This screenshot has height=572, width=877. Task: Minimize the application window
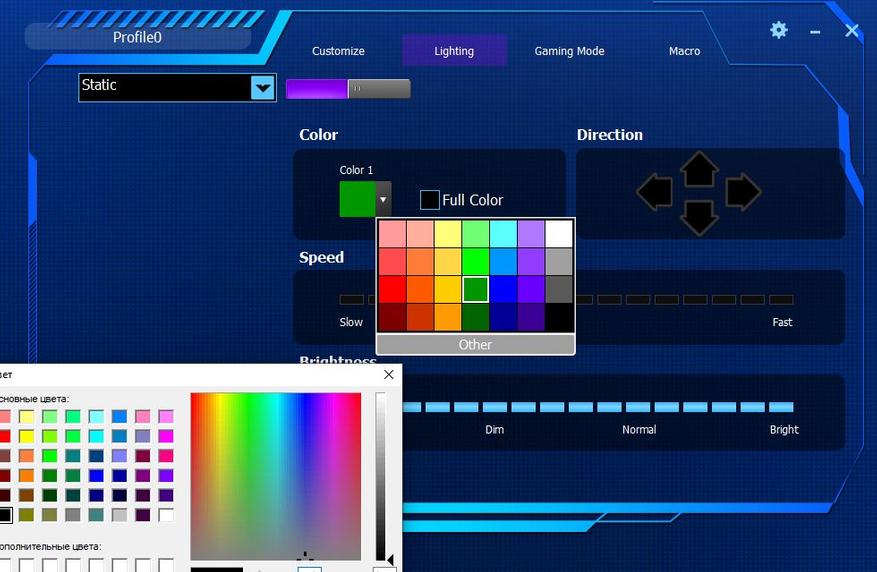pos(815,31)
